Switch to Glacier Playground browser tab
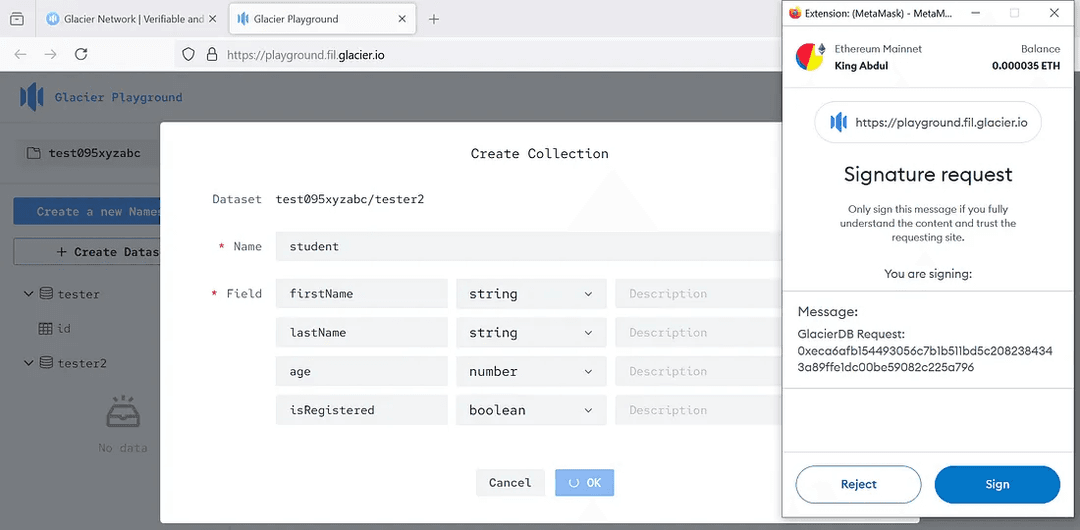Viewport: 1080px width, 530px height. coord(322,19)
